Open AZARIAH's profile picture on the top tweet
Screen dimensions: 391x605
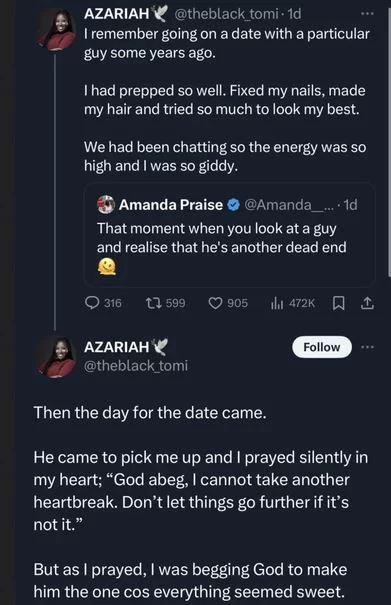57,30
